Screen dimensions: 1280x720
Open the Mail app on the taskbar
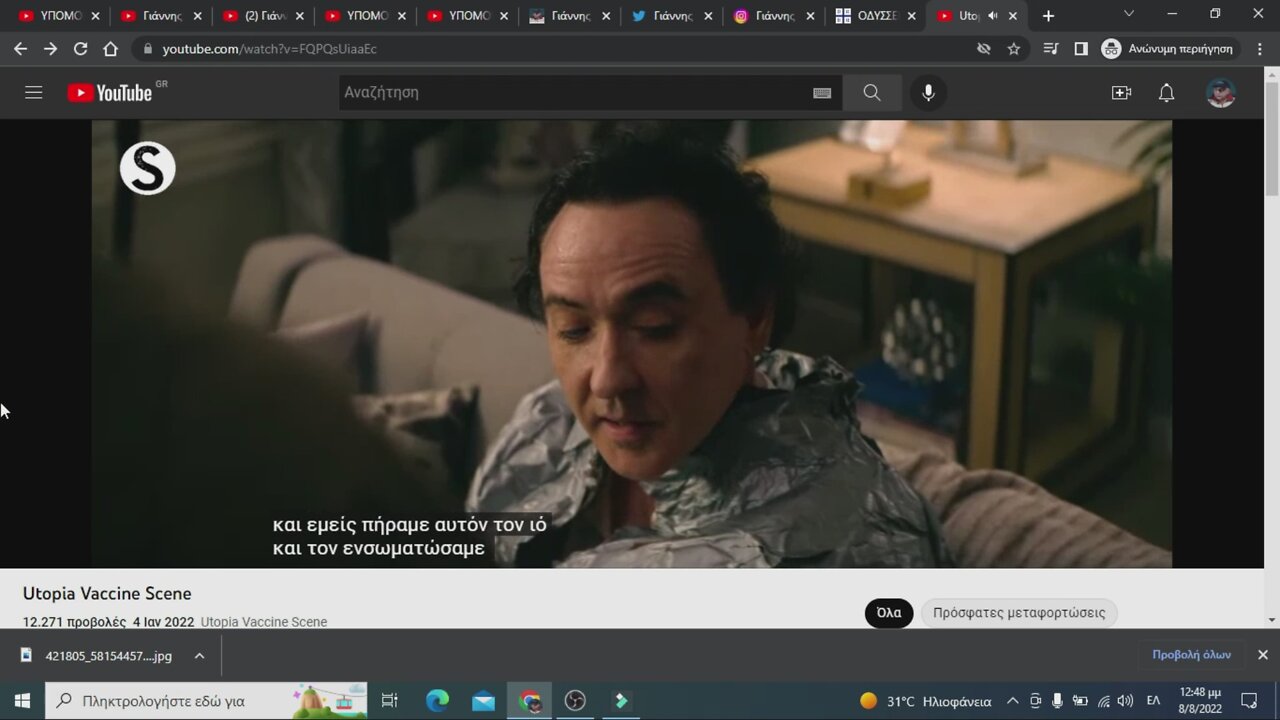pos(483,701)
